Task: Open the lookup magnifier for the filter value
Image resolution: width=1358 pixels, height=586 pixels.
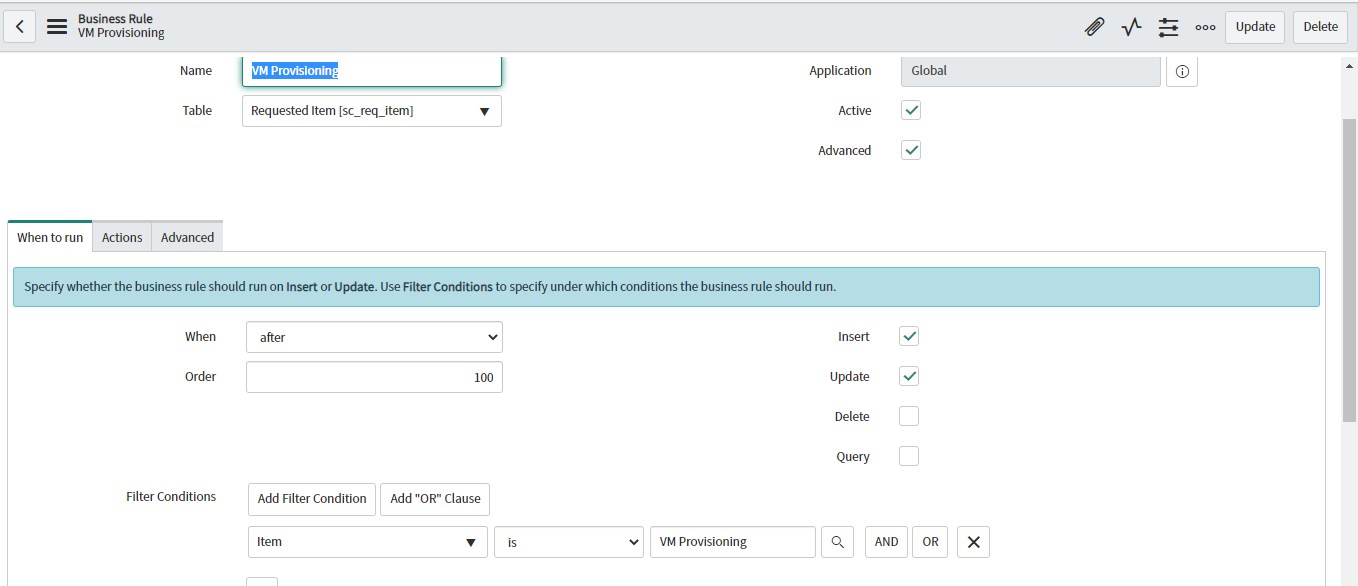Action: (x=837, y=541)
